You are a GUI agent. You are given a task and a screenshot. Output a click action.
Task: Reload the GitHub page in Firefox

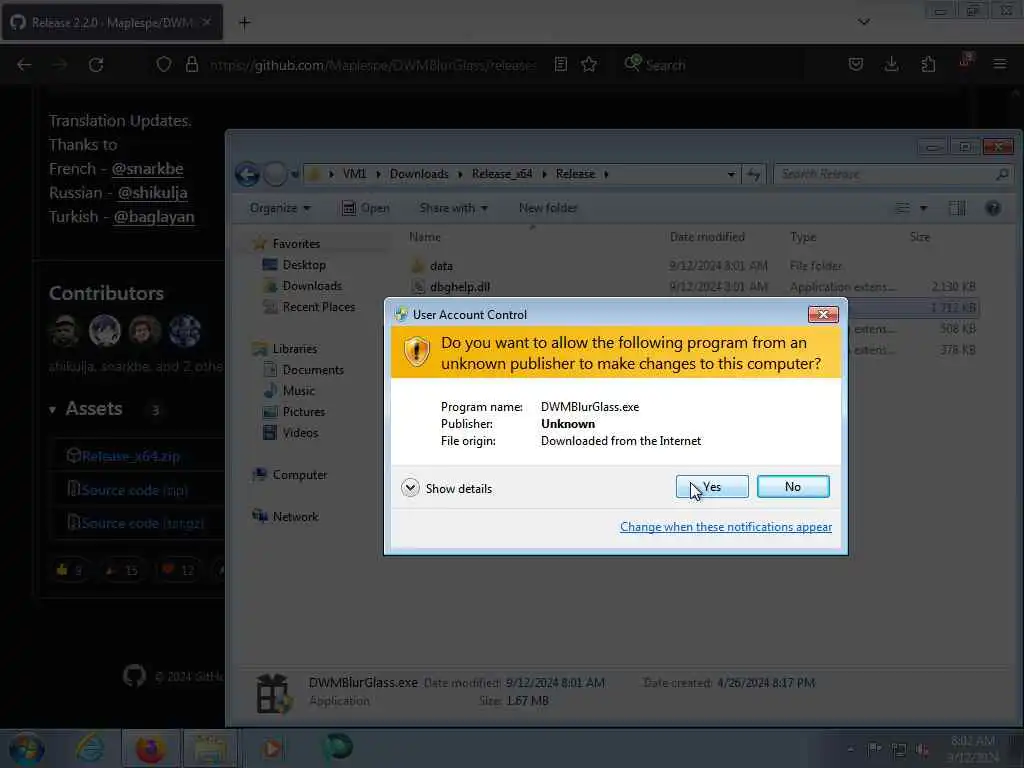coord(96,65)
